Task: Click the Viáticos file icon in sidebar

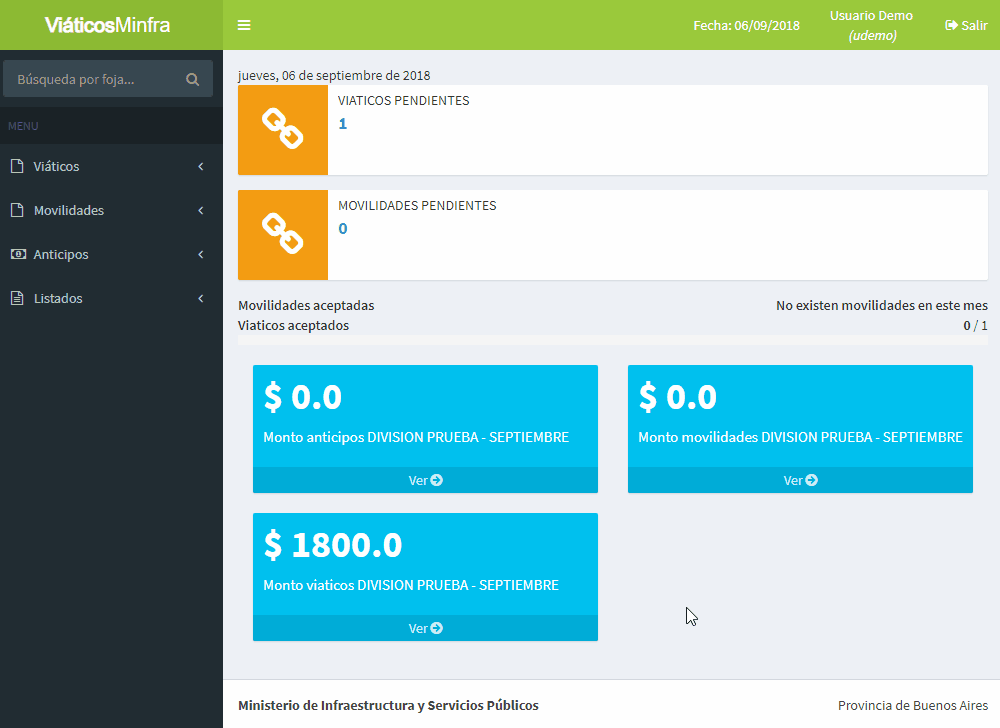Action: [x=16, y=167]
